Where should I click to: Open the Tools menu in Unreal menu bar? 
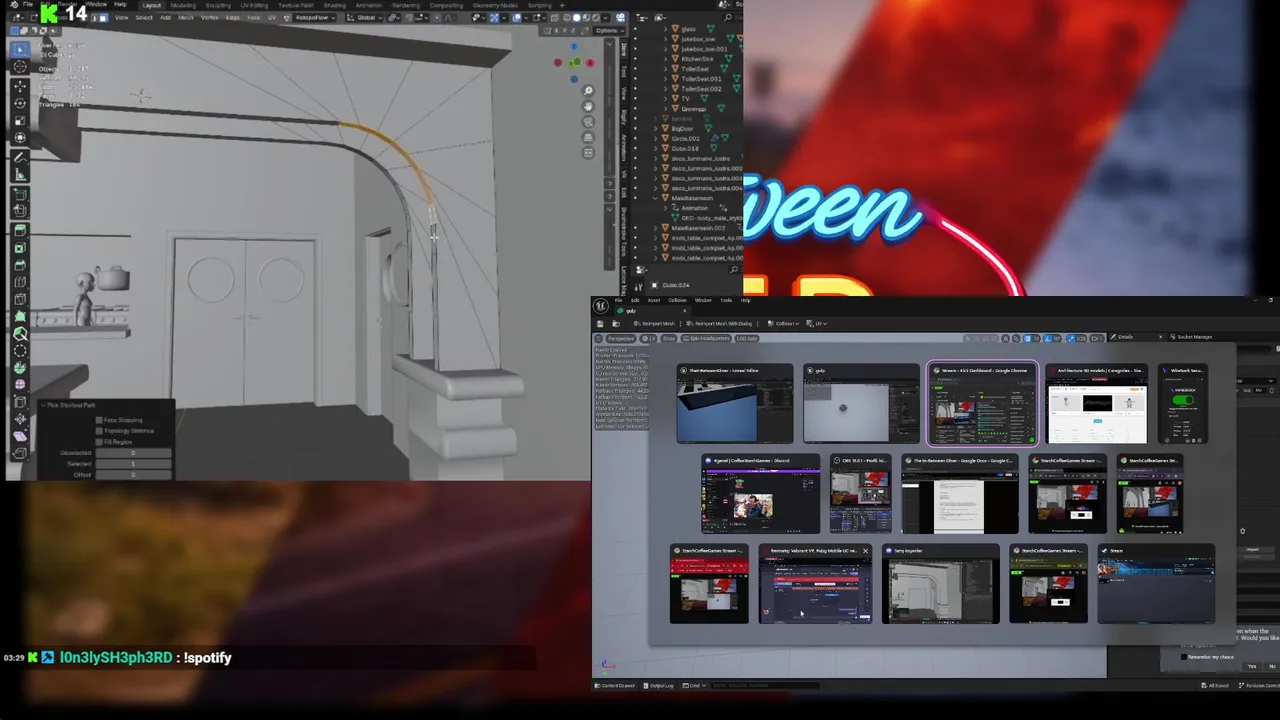click(x=728, y=300)
